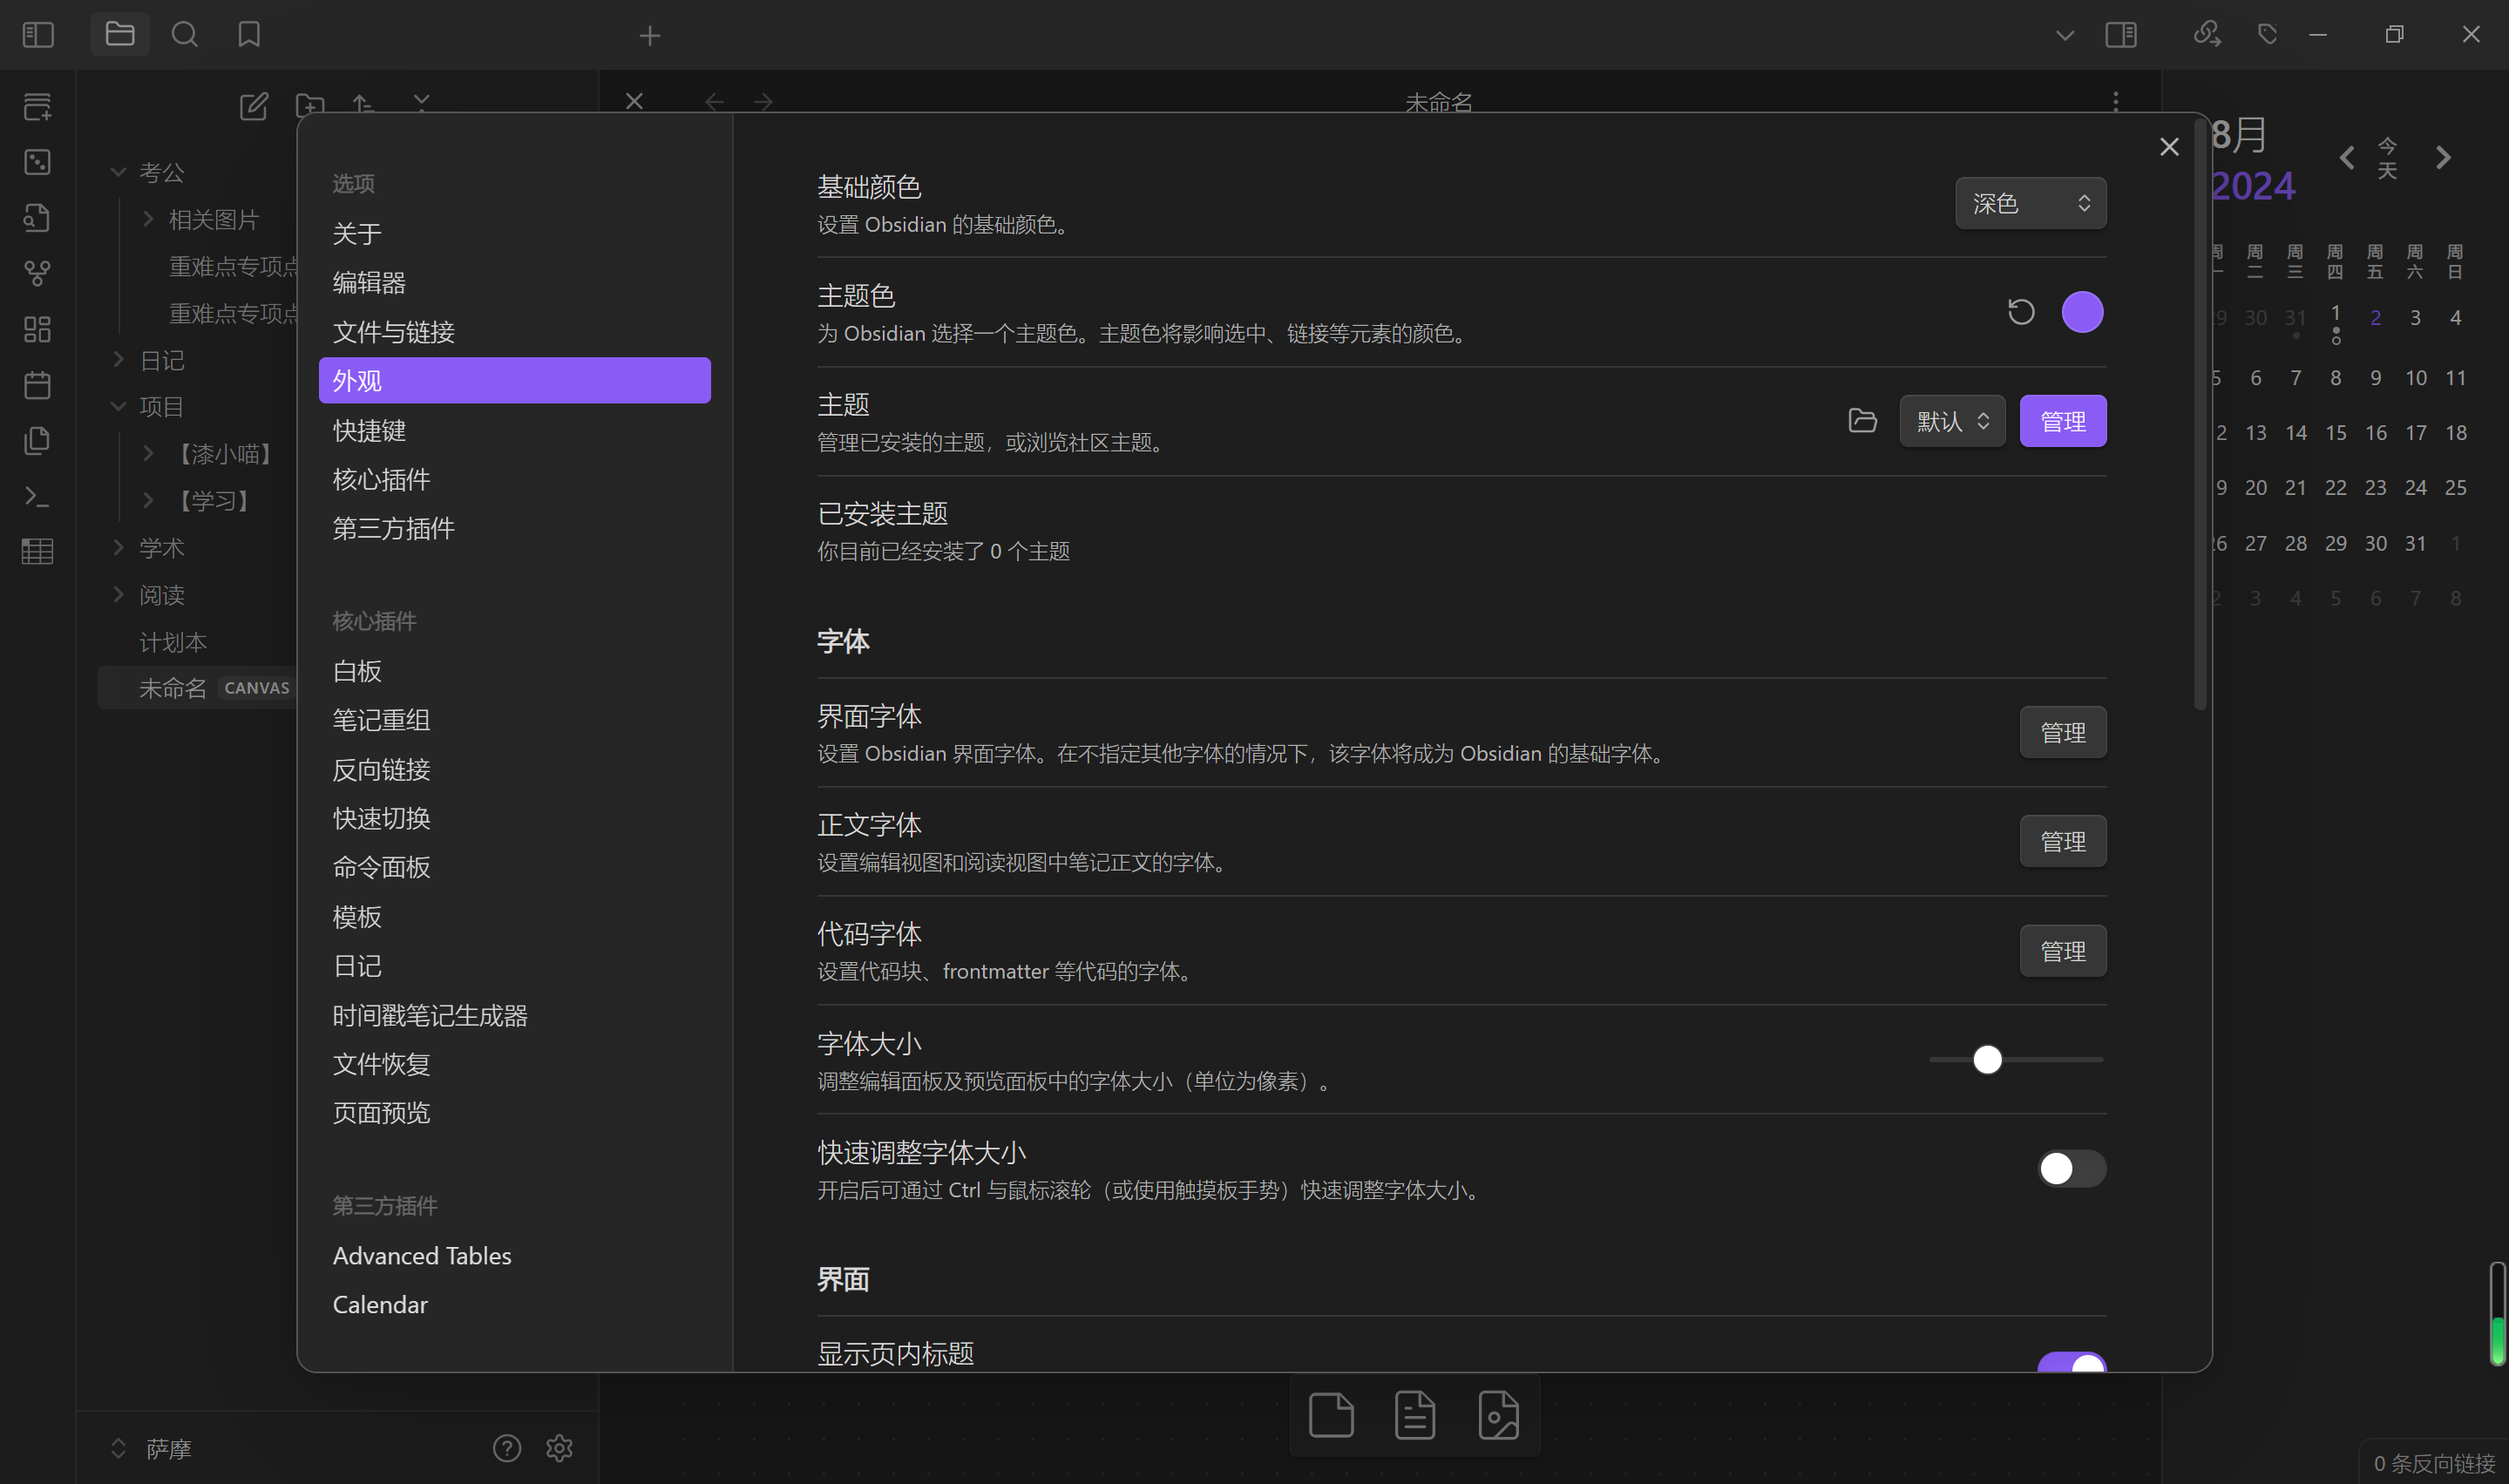Click the bookmark icon in top bar

(249, 35)
